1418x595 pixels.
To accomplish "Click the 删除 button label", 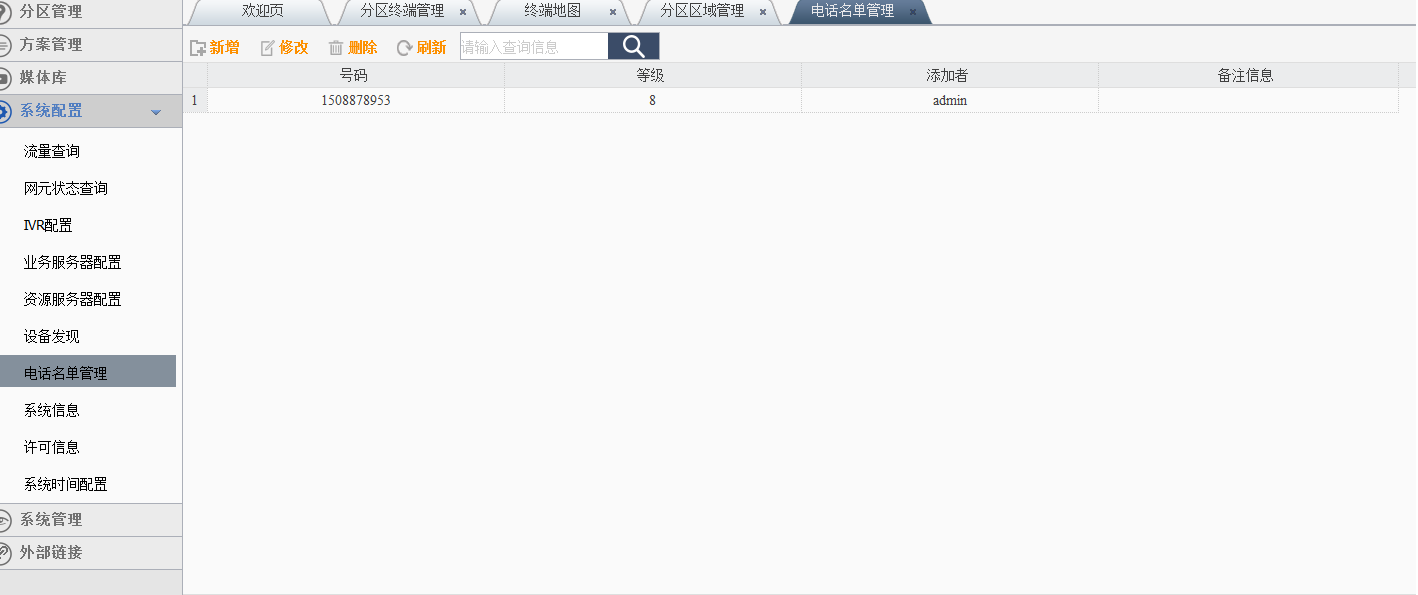I will tap(363, 48).
